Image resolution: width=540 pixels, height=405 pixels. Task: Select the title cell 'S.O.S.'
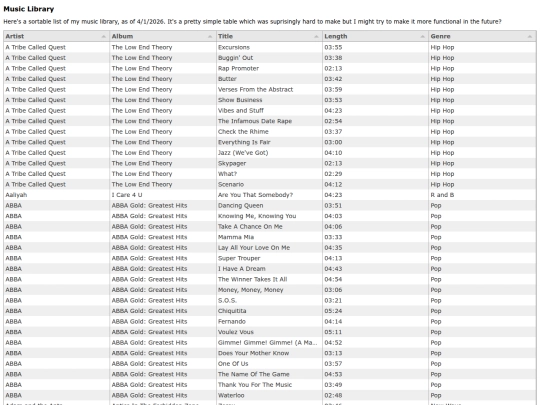pos(269,300)
